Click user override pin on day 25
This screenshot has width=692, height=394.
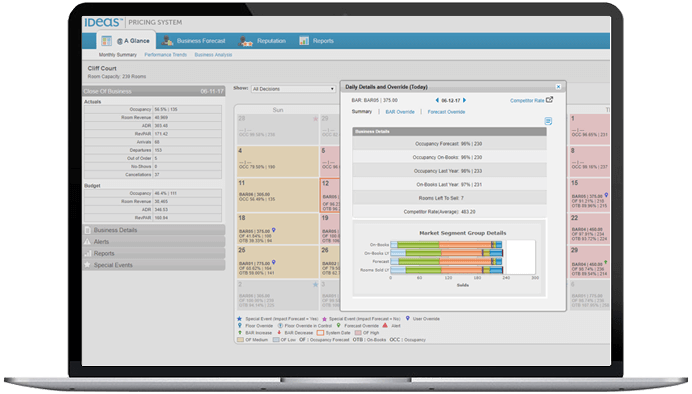274,263
